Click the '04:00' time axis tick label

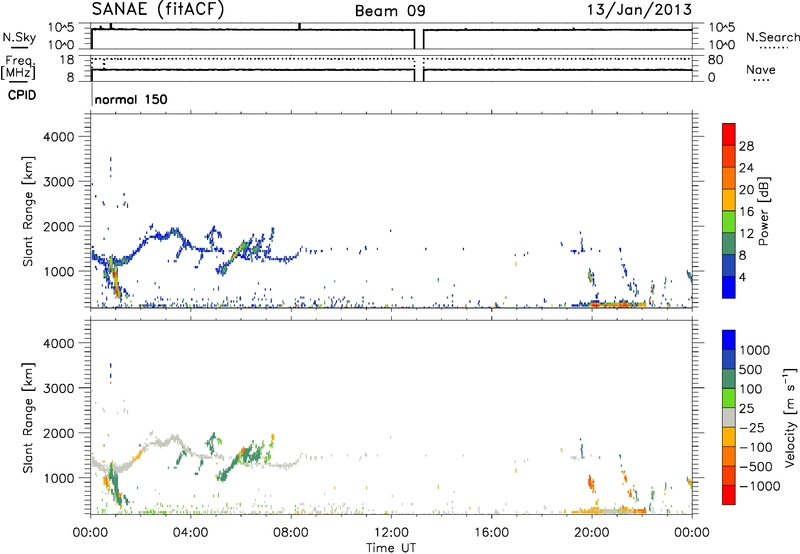191,533
